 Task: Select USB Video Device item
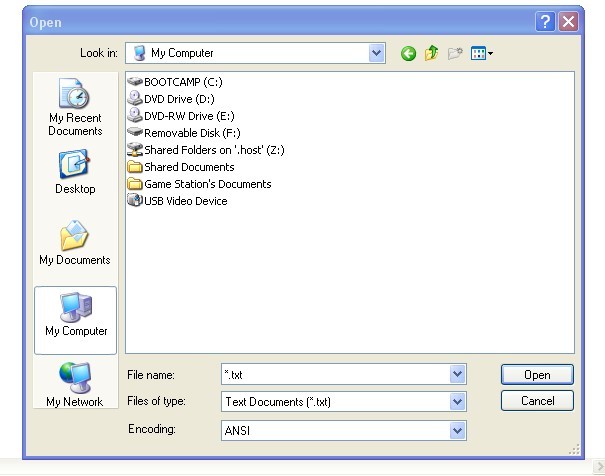pos(185,201)
